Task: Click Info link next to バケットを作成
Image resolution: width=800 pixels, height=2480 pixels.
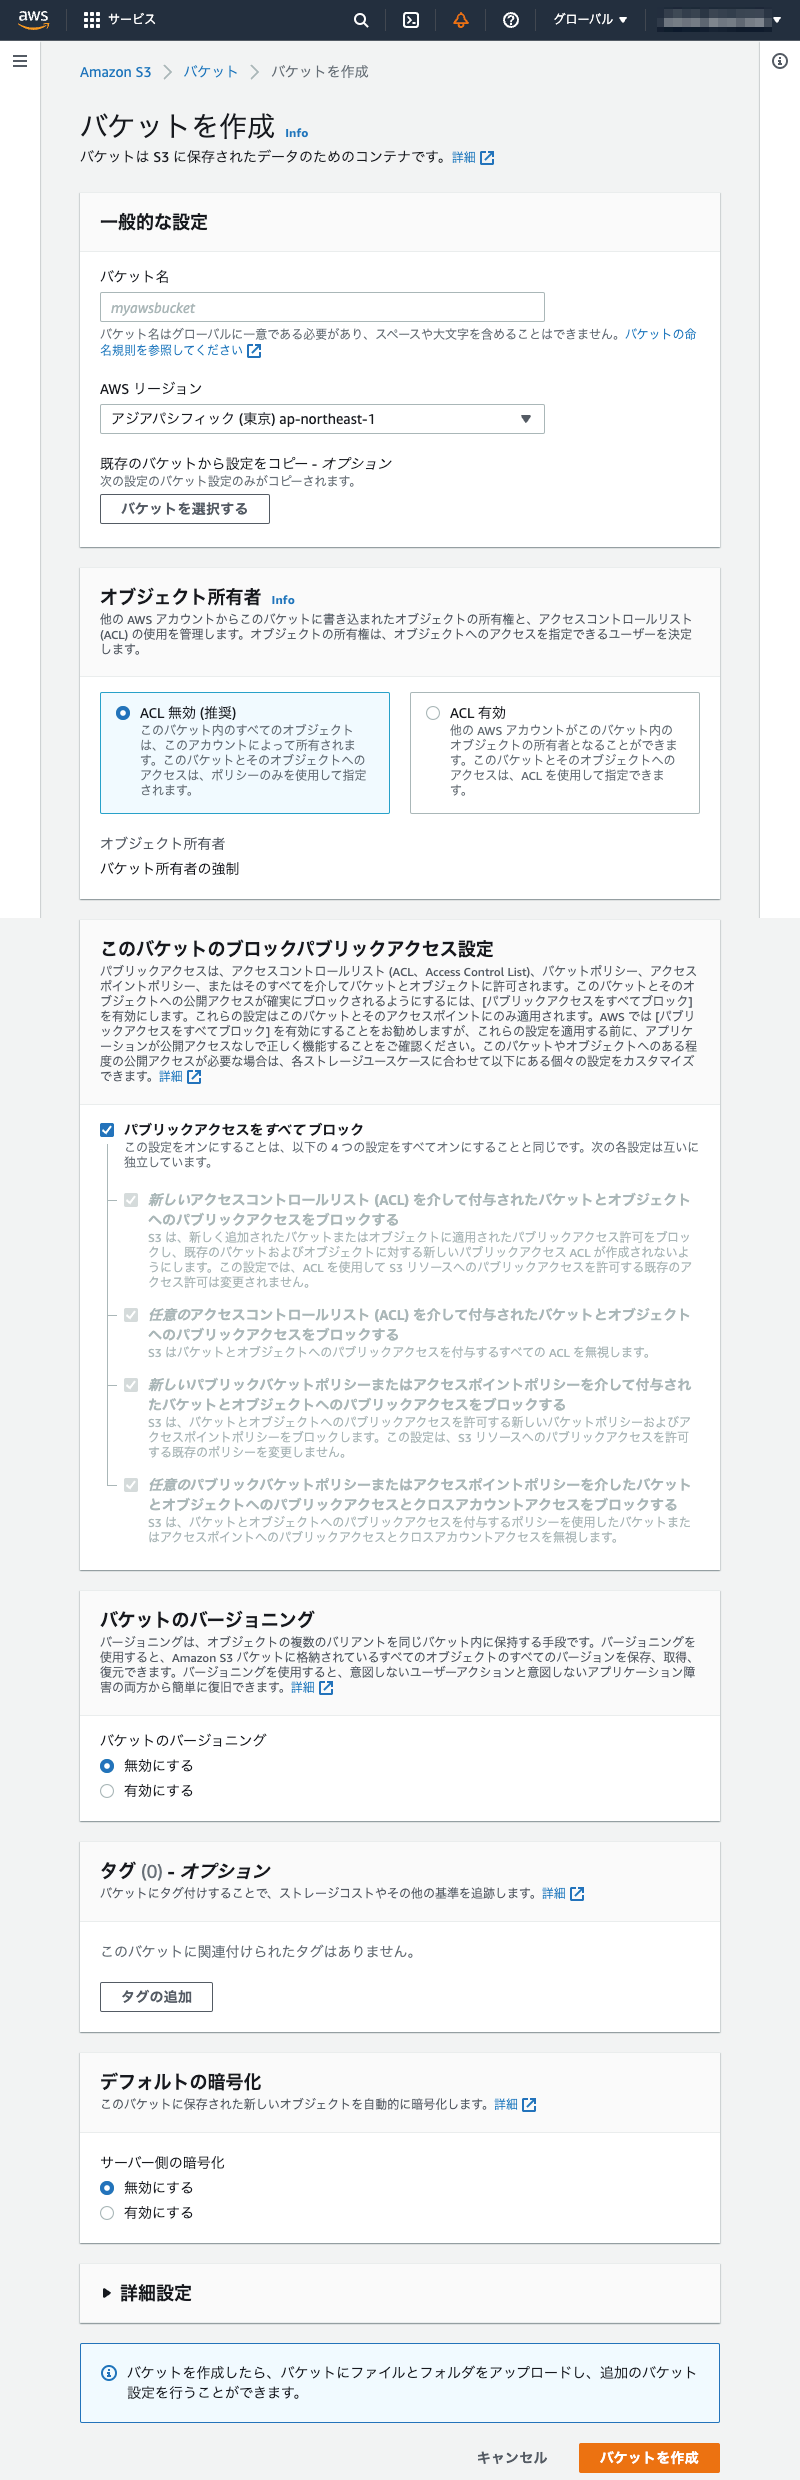Action: [296, 133]
